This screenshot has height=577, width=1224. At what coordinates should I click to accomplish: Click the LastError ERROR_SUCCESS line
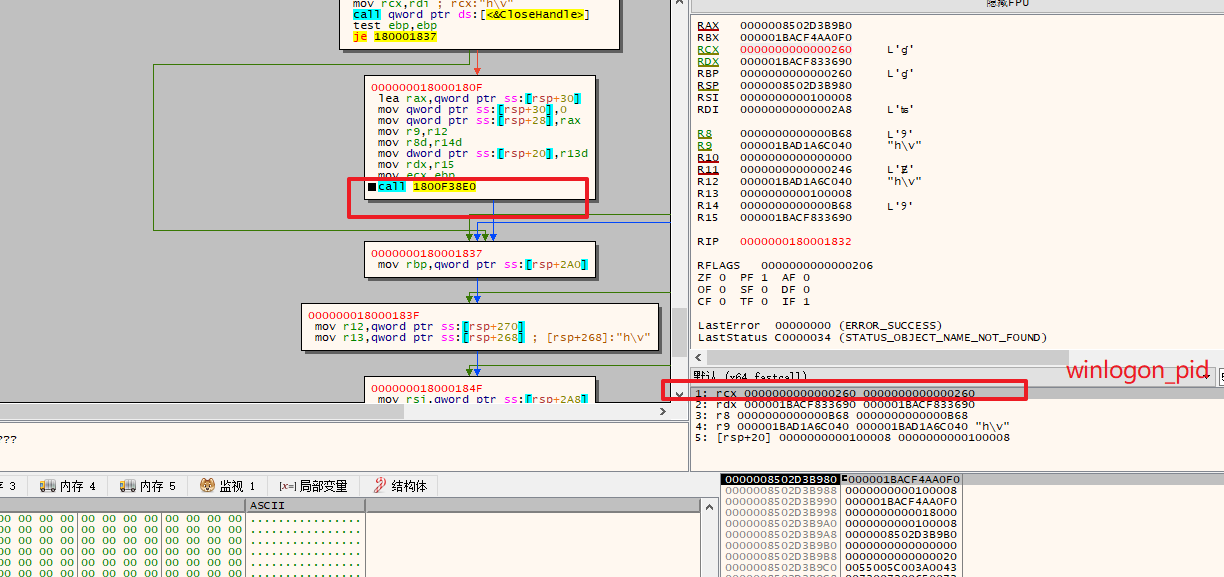(x=820, y=325)
